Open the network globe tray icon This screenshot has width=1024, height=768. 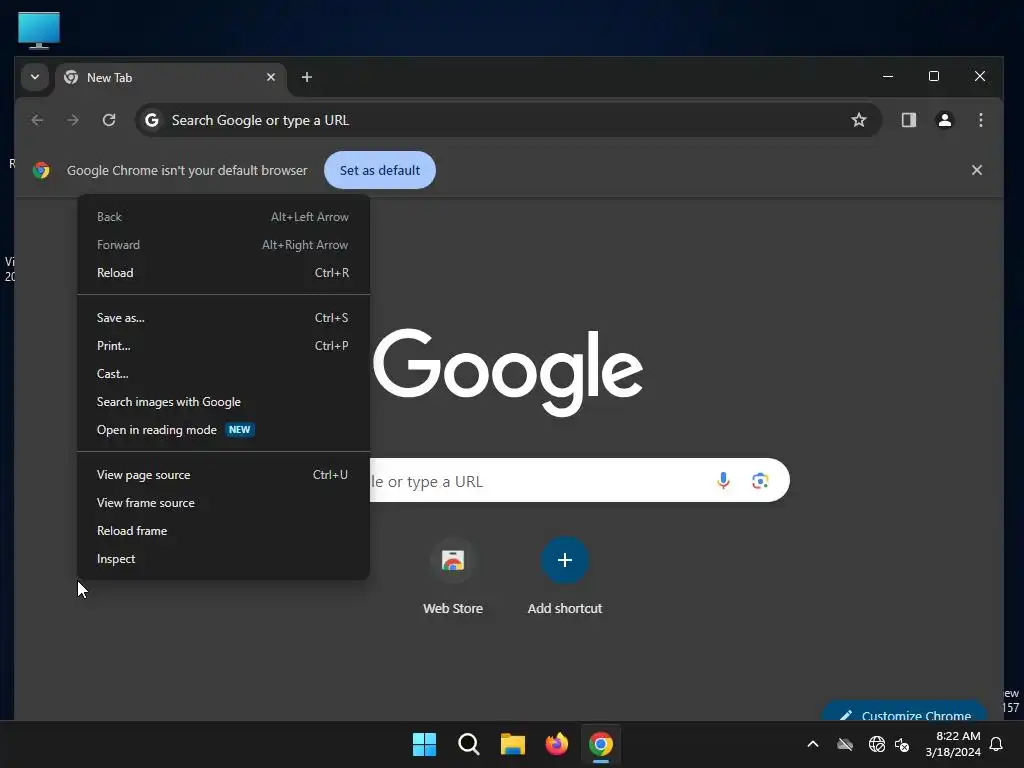[x=876, y=744]
